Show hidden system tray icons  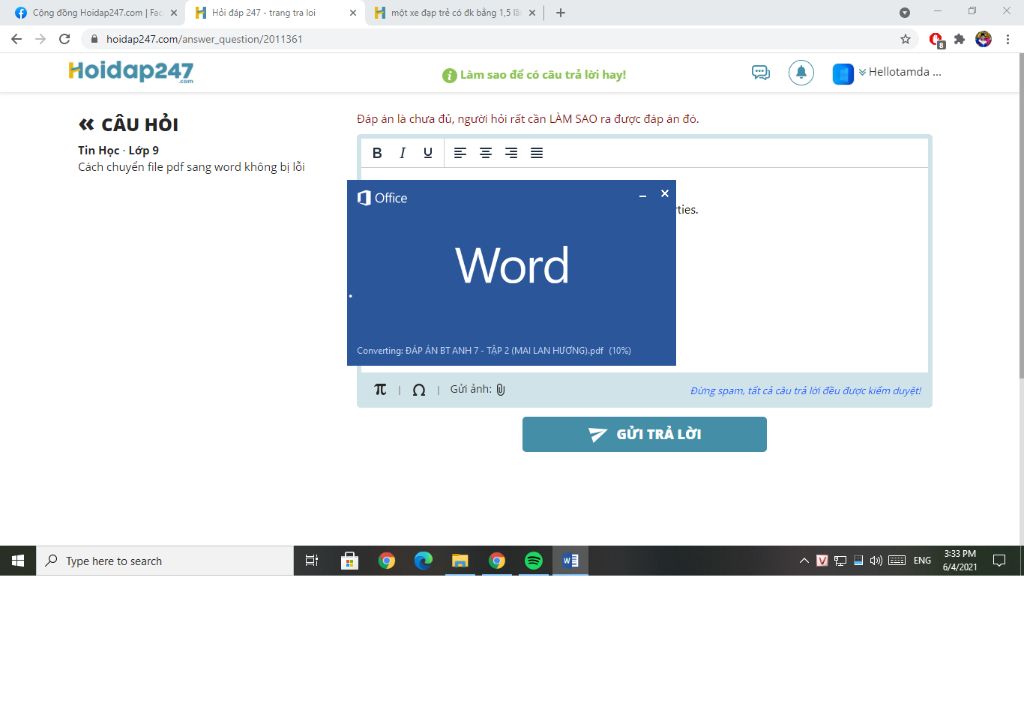tap(804, 561)
